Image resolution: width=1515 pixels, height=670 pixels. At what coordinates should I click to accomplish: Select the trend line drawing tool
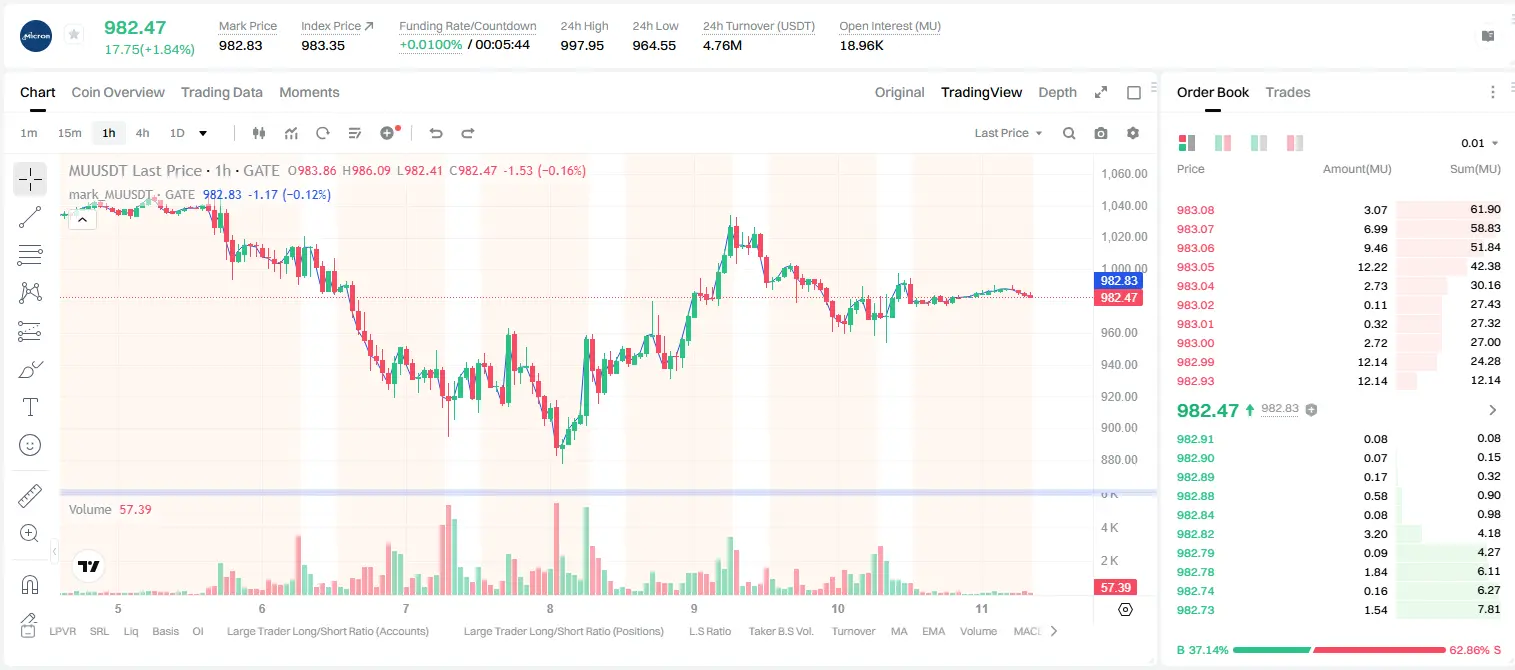pos(30,217)
